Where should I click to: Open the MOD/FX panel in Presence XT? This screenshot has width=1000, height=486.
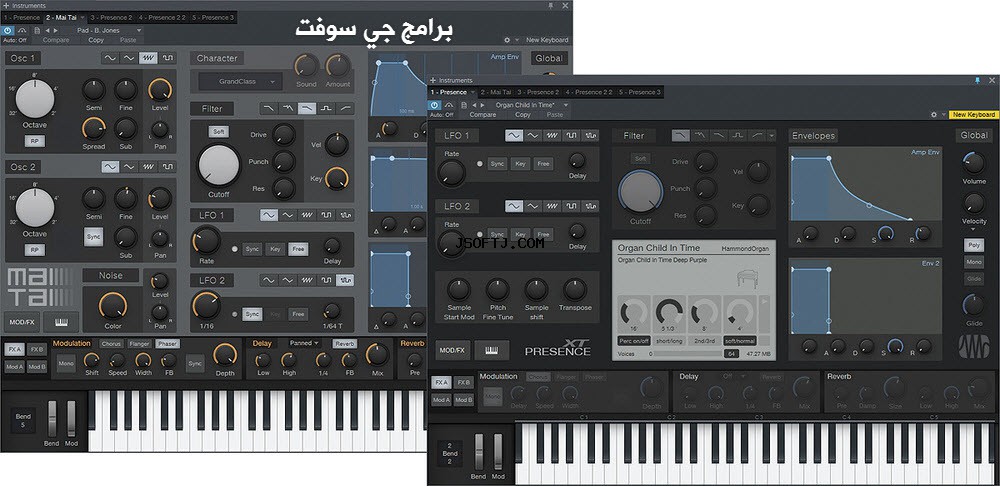pos(453,350)
